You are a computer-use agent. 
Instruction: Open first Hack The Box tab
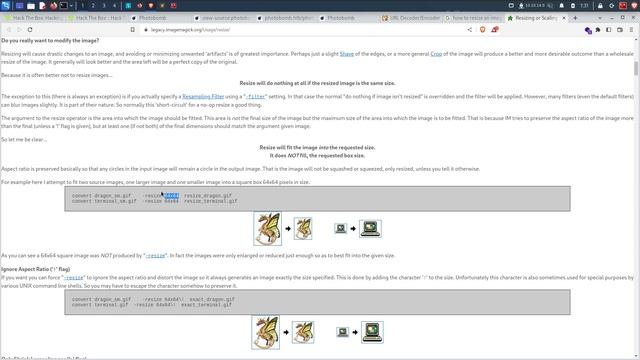pyautogui.click(x=33, y=18)
